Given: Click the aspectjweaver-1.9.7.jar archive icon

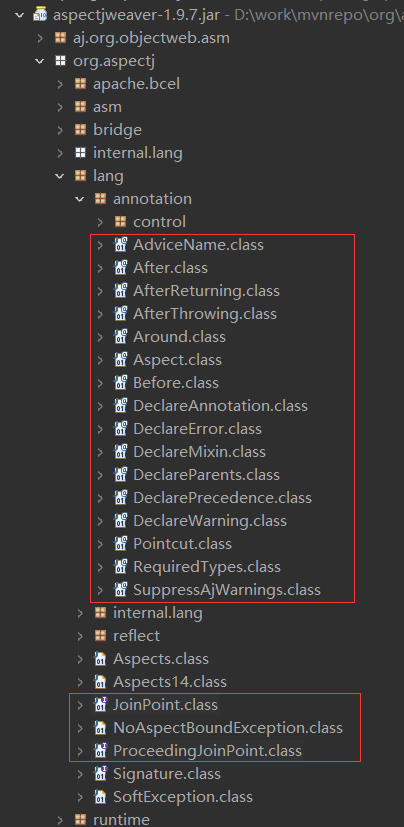Looking at the screenshot, I should pyautogui.click(x=40, y=15).
